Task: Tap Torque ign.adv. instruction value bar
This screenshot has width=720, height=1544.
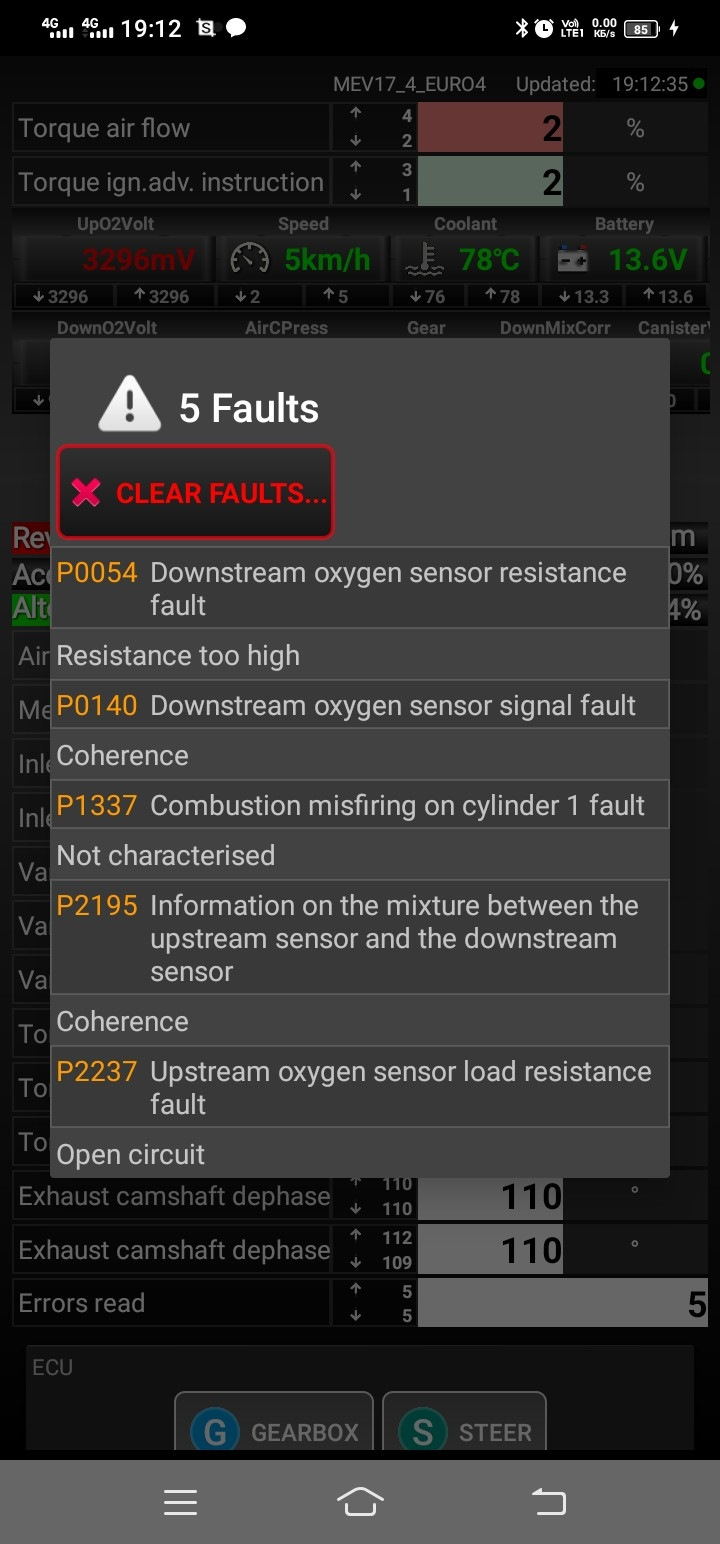Action: coord(490,182)
